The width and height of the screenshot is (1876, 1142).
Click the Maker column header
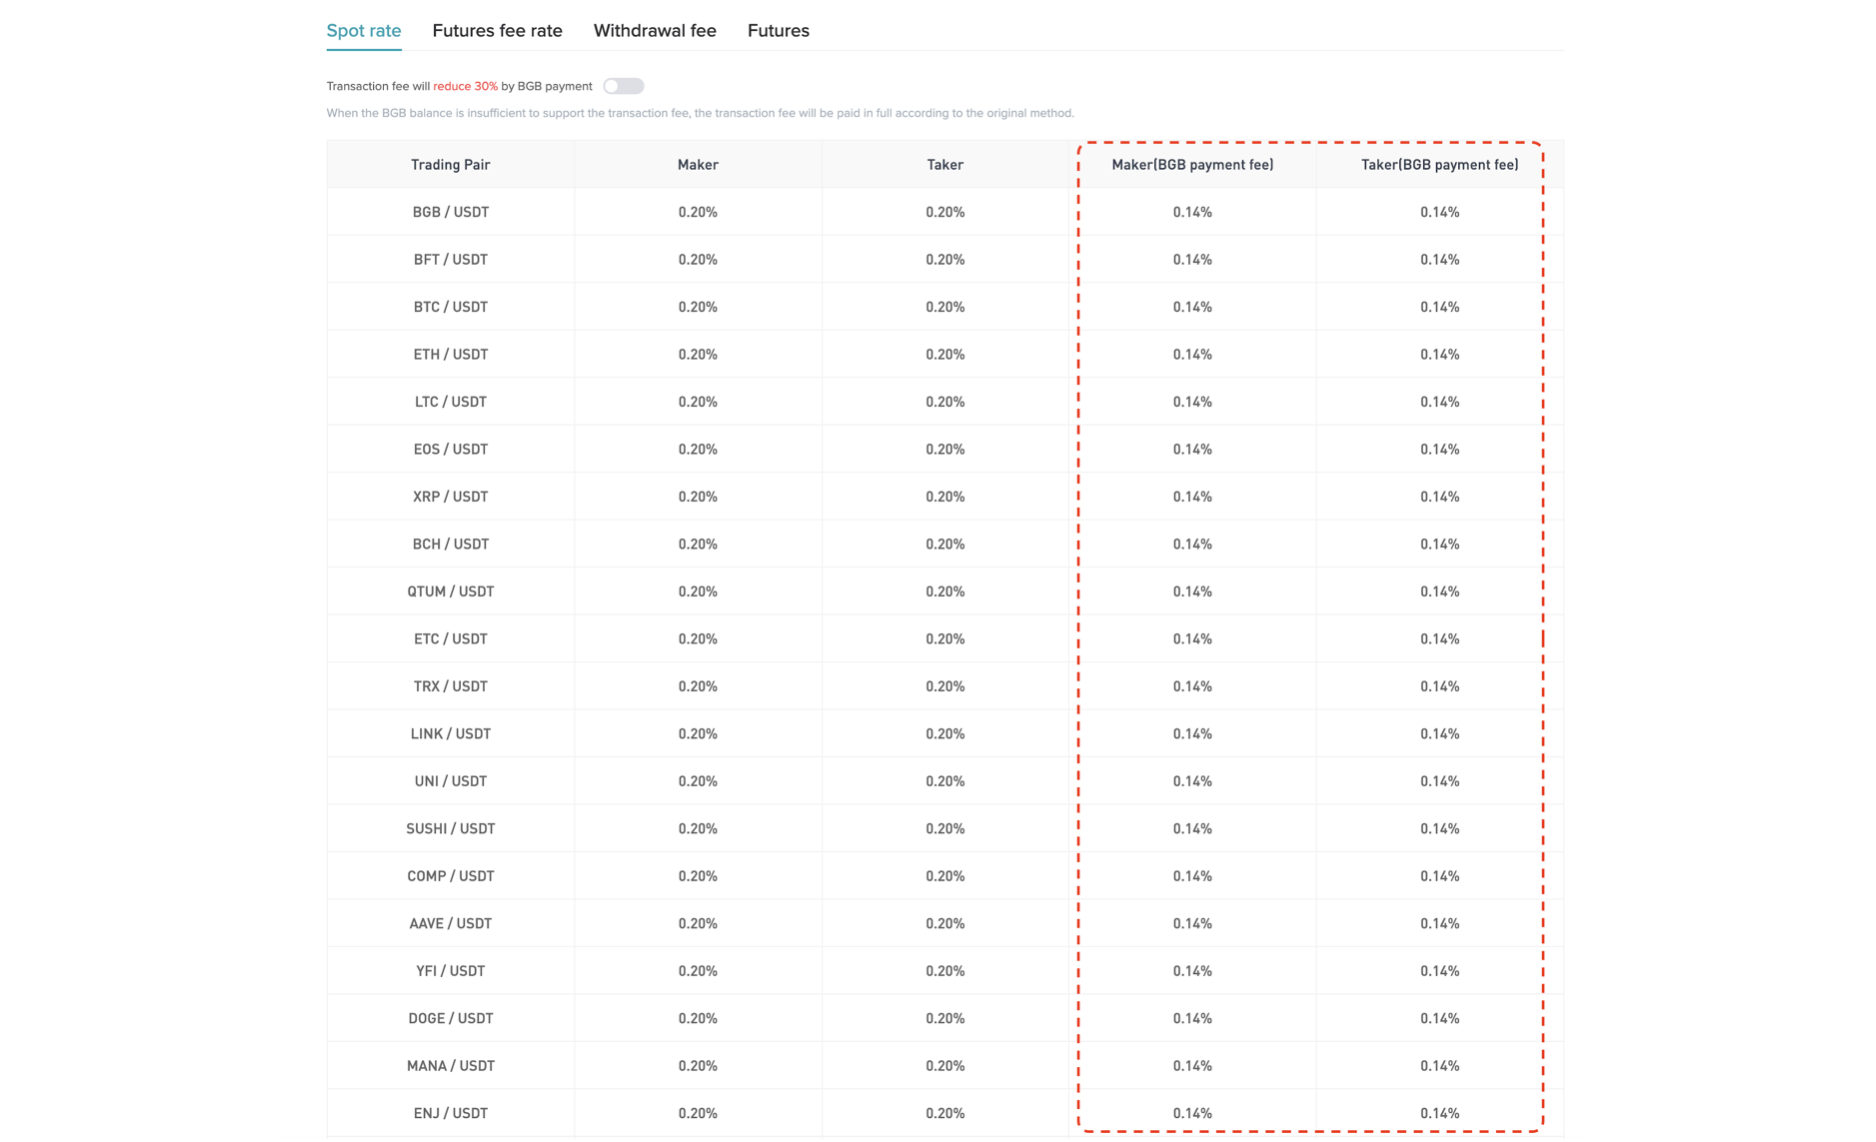(x=697, y=164)
